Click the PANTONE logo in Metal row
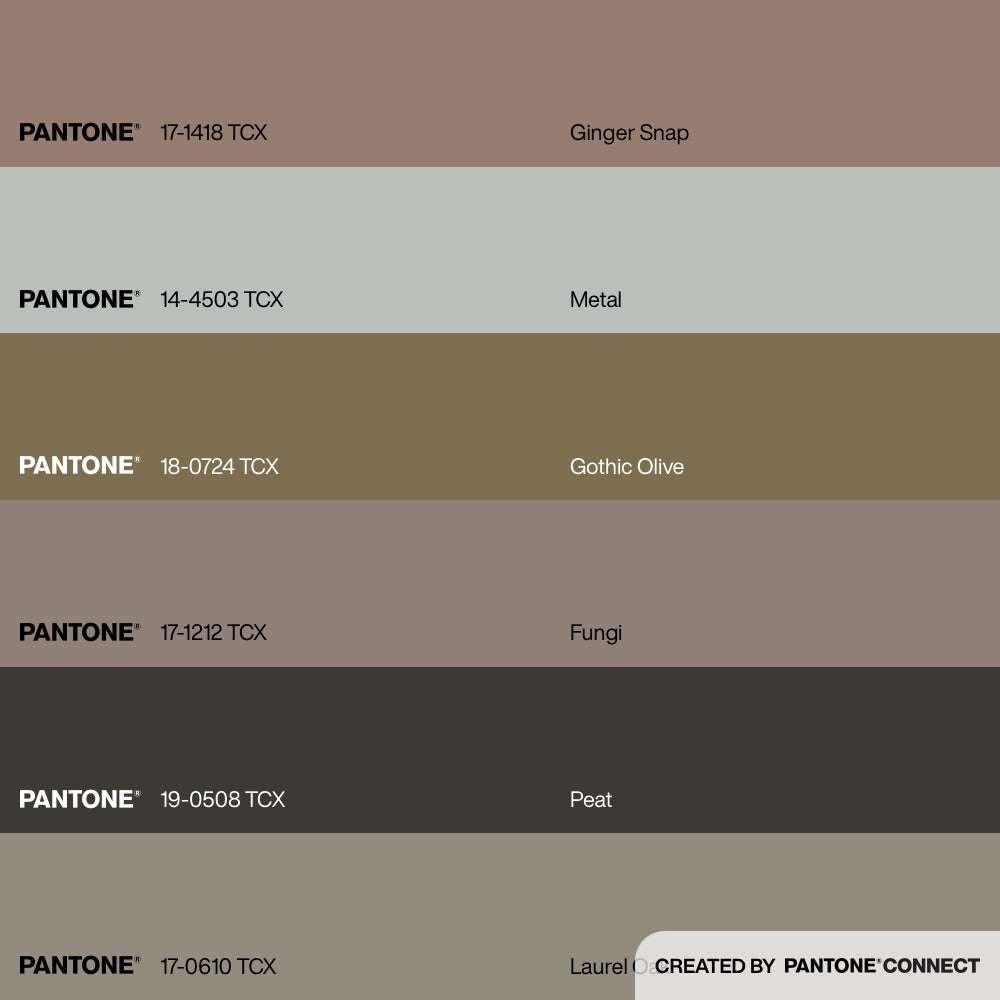The height and width of the screenshot is (1000, 1000). [79, 299]
